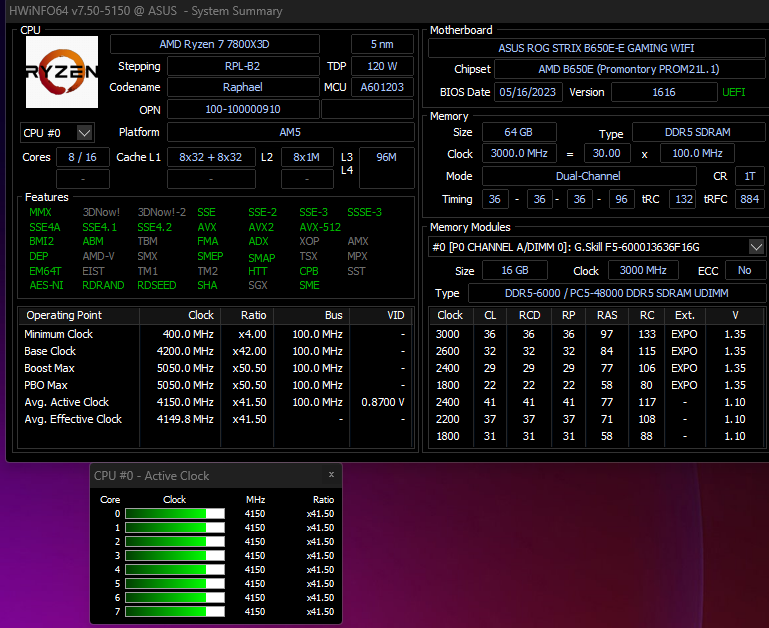Click the 64 GB memory size field

(519, 132)
